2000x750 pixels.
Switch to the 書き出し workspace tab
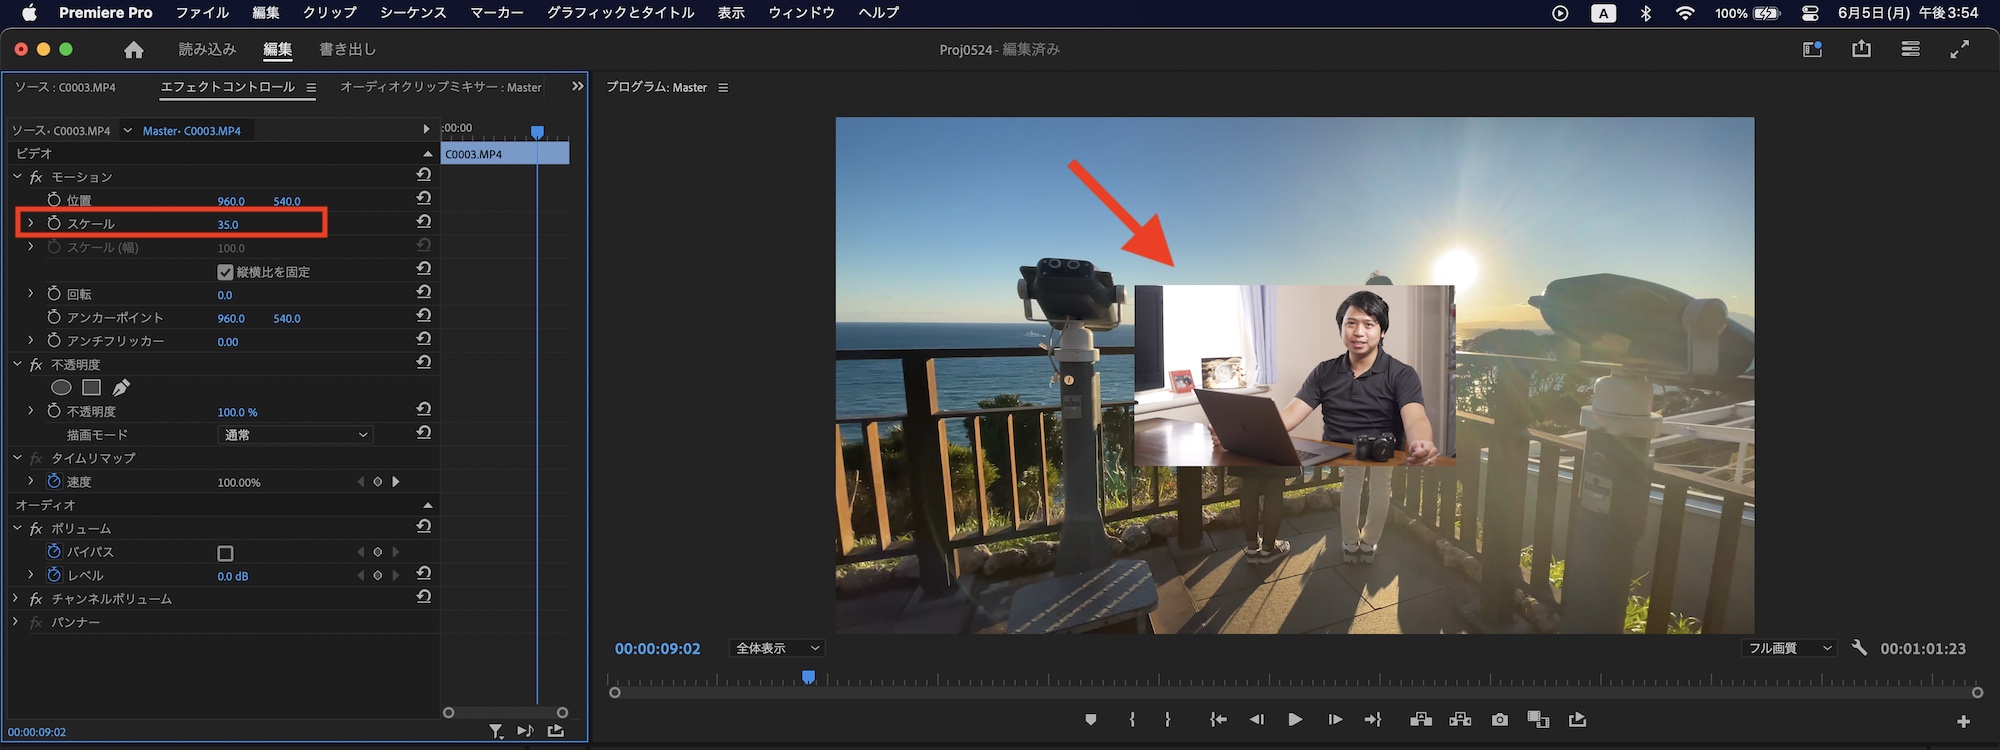pyautogui.click(x=347, y=50)
